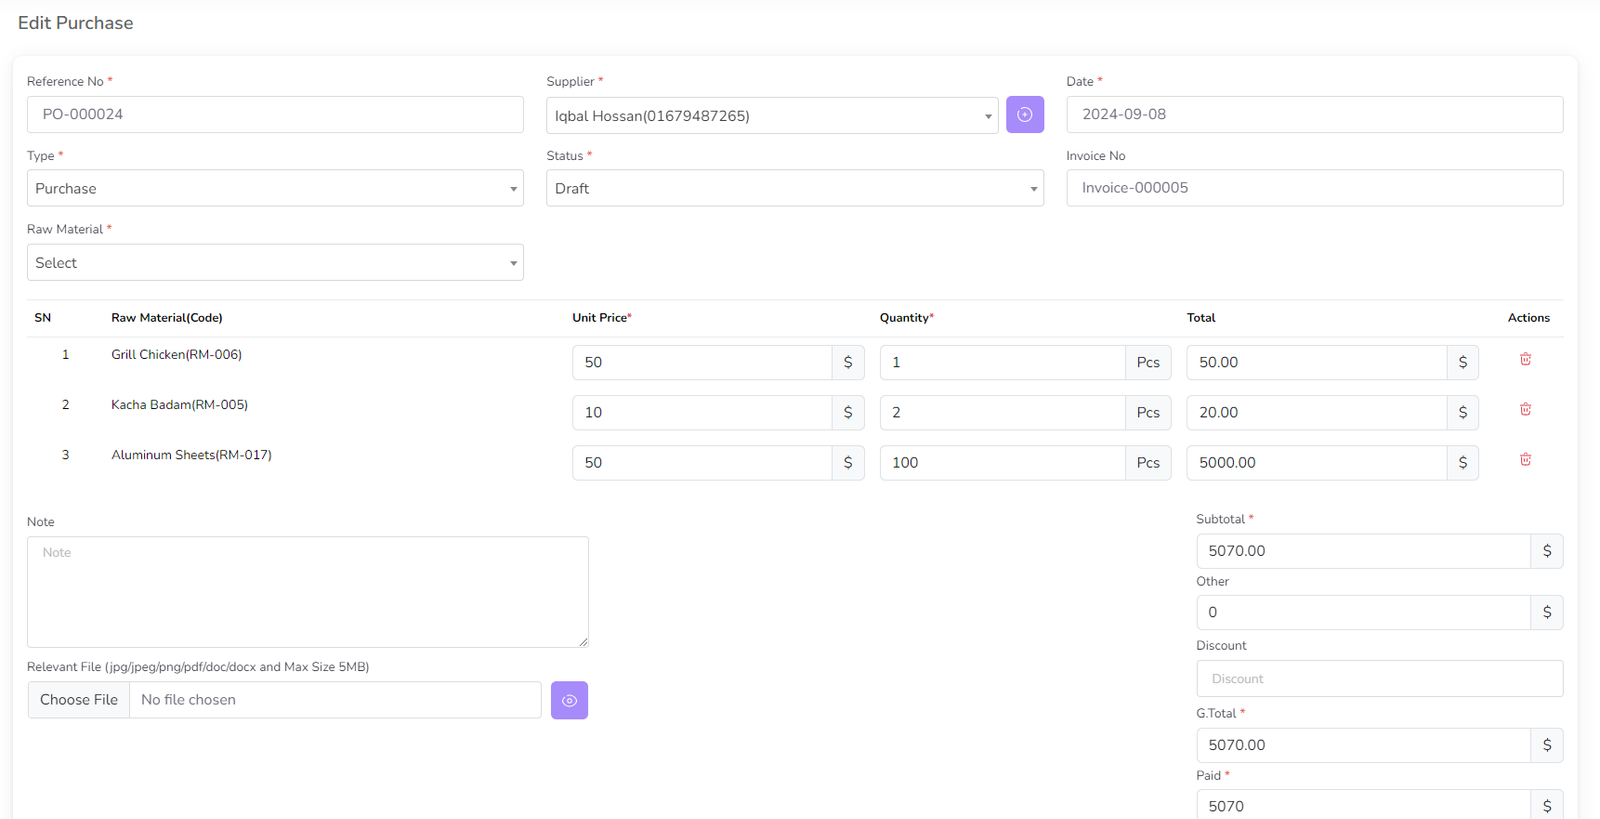Open the Raw Material select dropdown
Viewport: 1600px width, 819px height.
tap(275, 263)
